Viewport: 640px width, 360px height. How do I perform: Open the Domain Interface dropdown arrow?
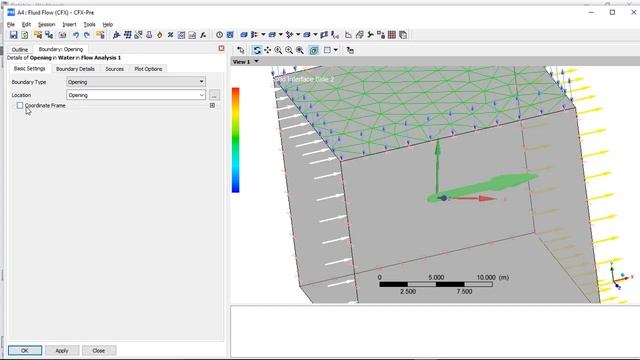pos(315,35)
